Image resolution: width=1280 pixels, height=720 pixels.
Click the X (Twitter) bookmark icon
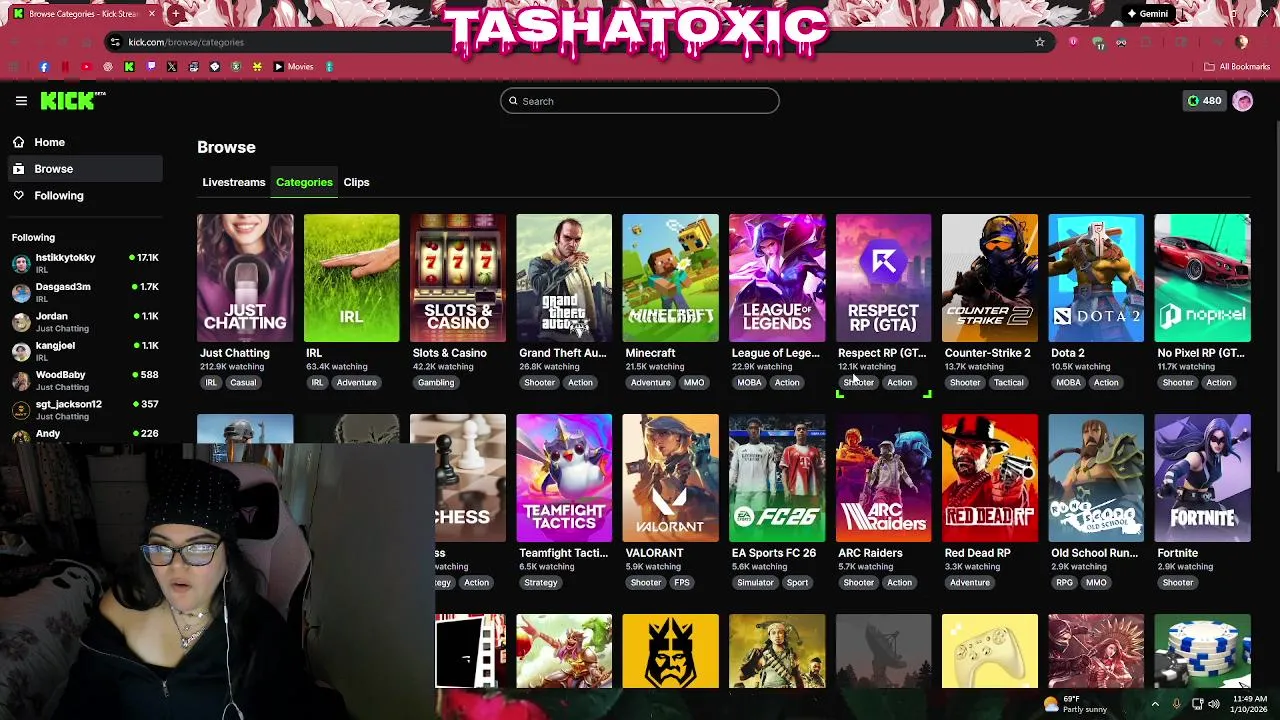pos(172,67)
